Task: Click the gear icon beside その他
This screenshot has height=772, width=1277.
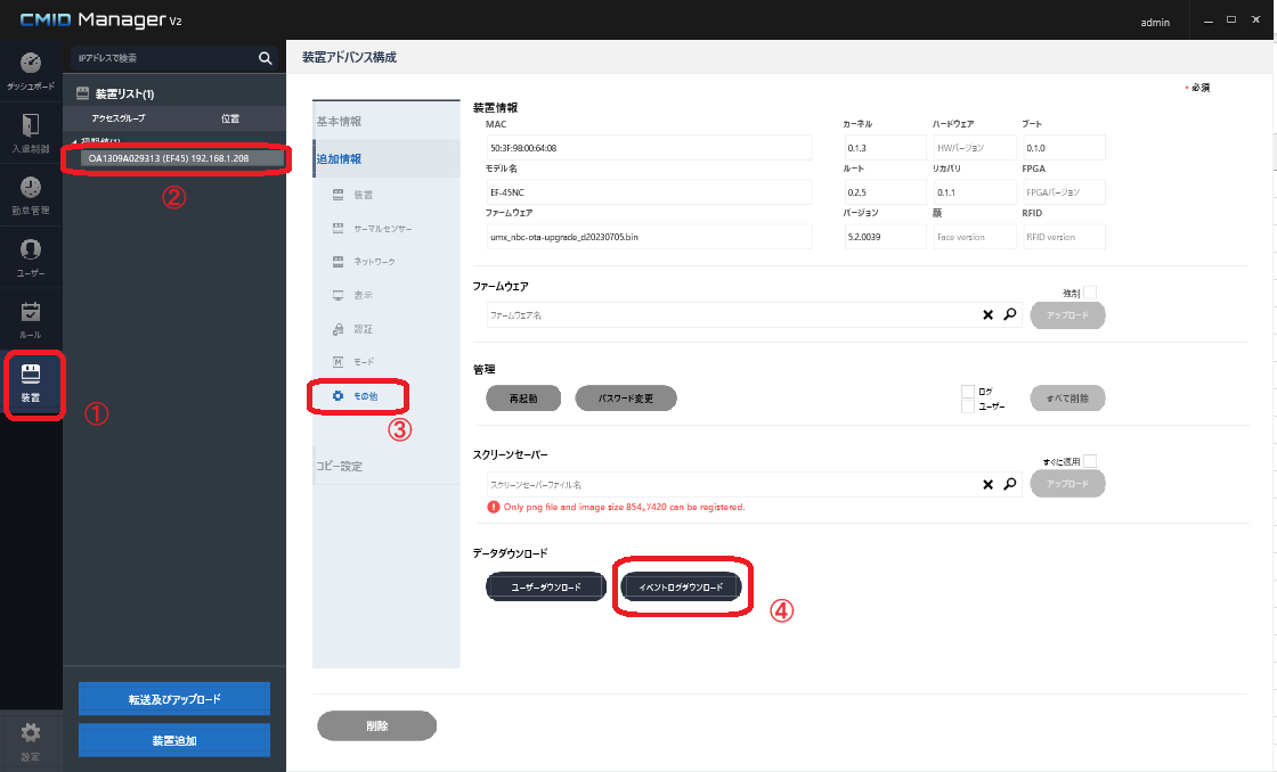Action: point(338,396)
